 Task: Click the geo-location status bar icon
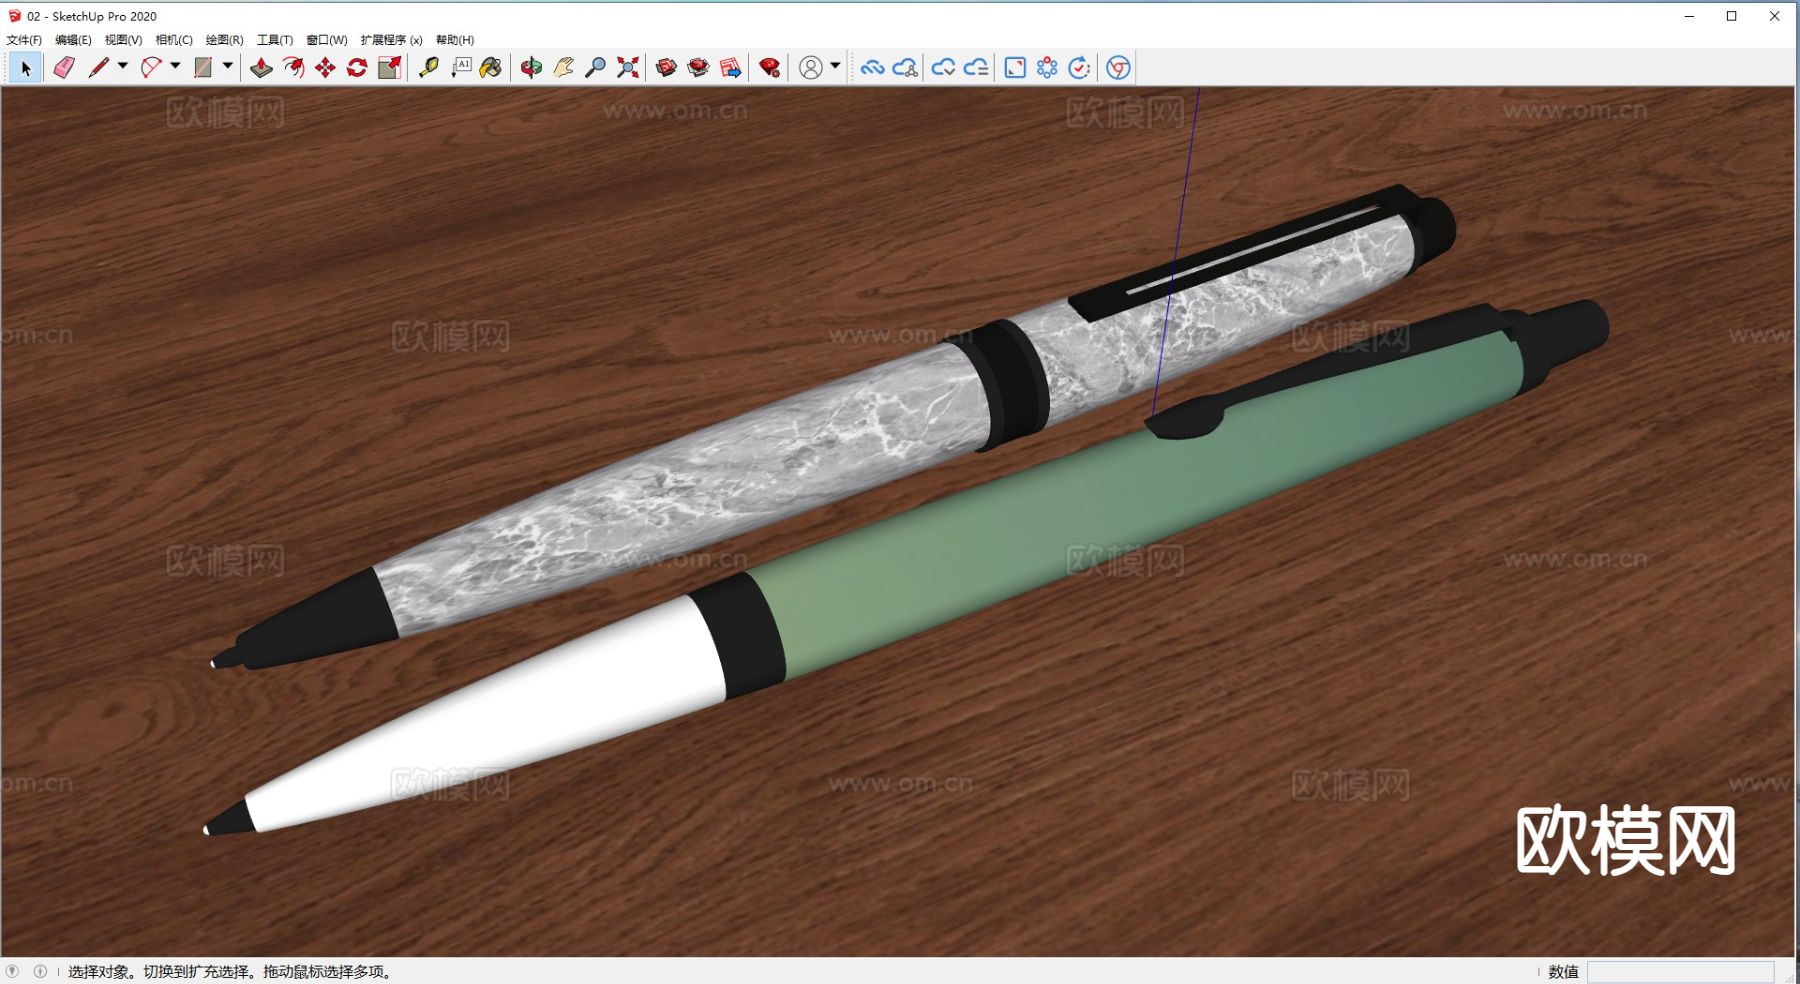tap(12, 971)
